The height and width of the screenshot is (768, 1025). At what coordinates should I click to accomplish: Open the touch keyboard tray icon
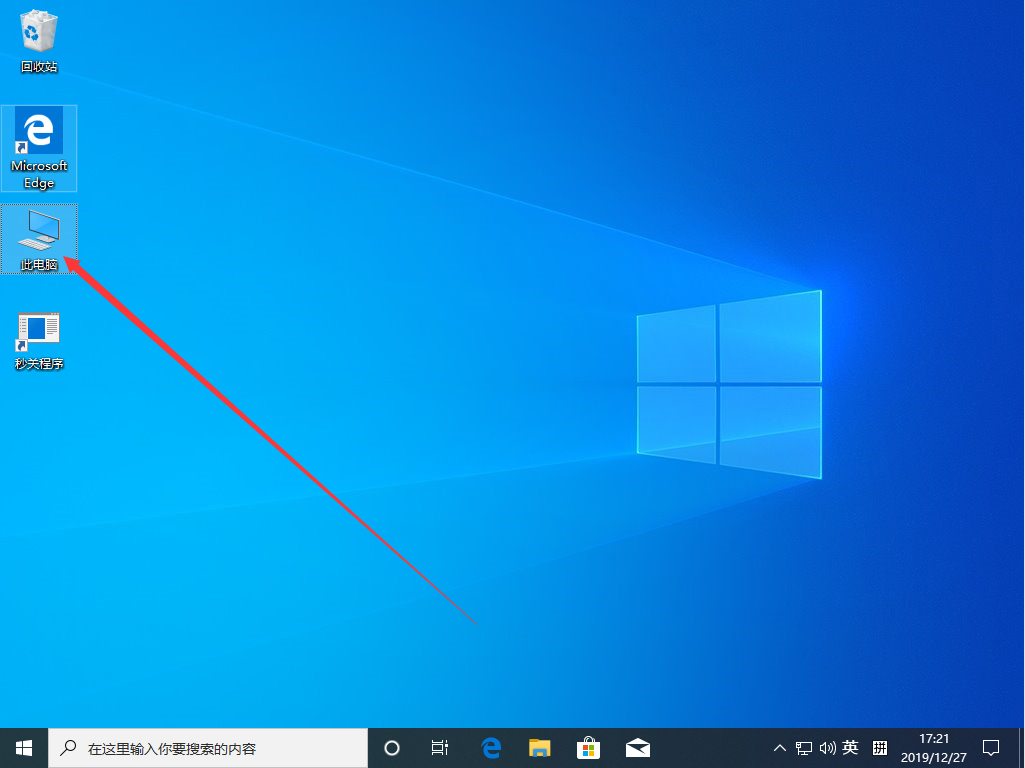coord(878,747)
